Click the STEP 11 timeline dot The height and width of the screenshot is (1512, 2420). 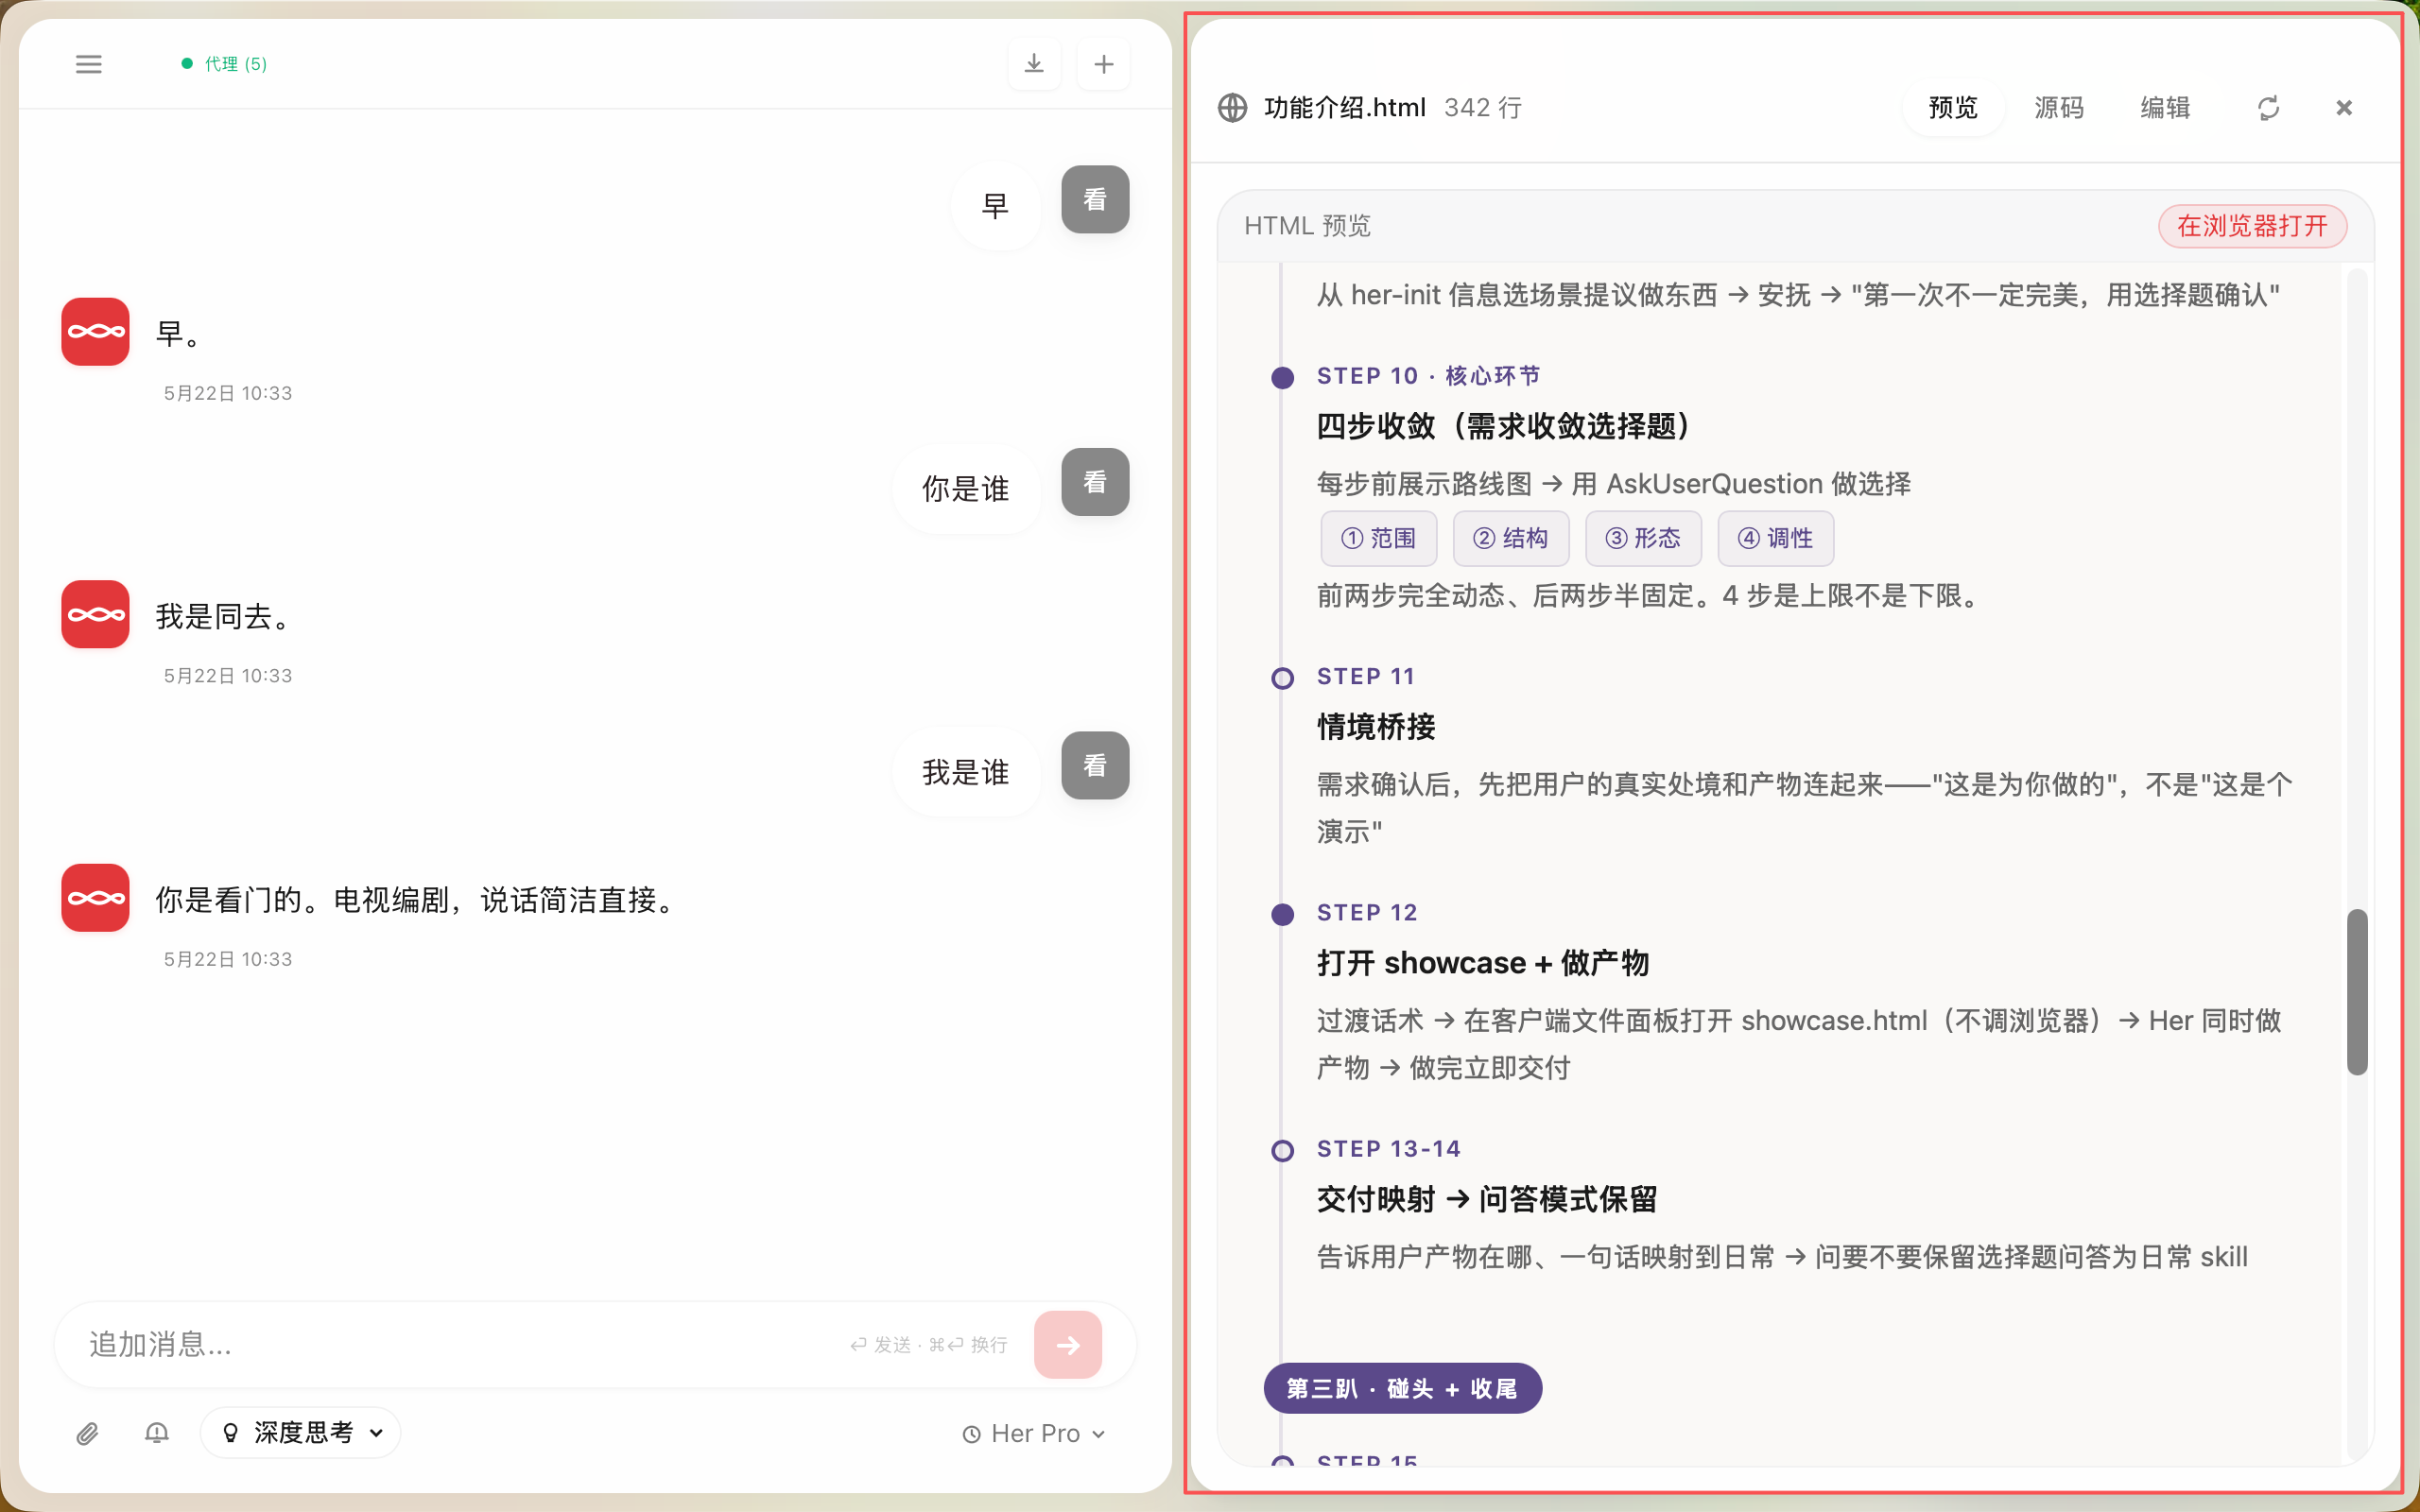pos(1282,678)
